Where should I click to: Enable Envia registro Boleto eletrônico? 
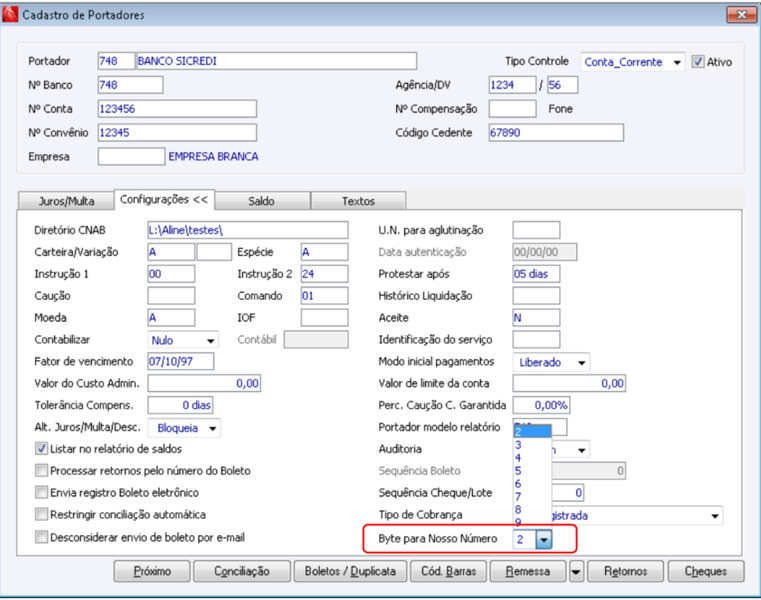(x=42, y=492)
